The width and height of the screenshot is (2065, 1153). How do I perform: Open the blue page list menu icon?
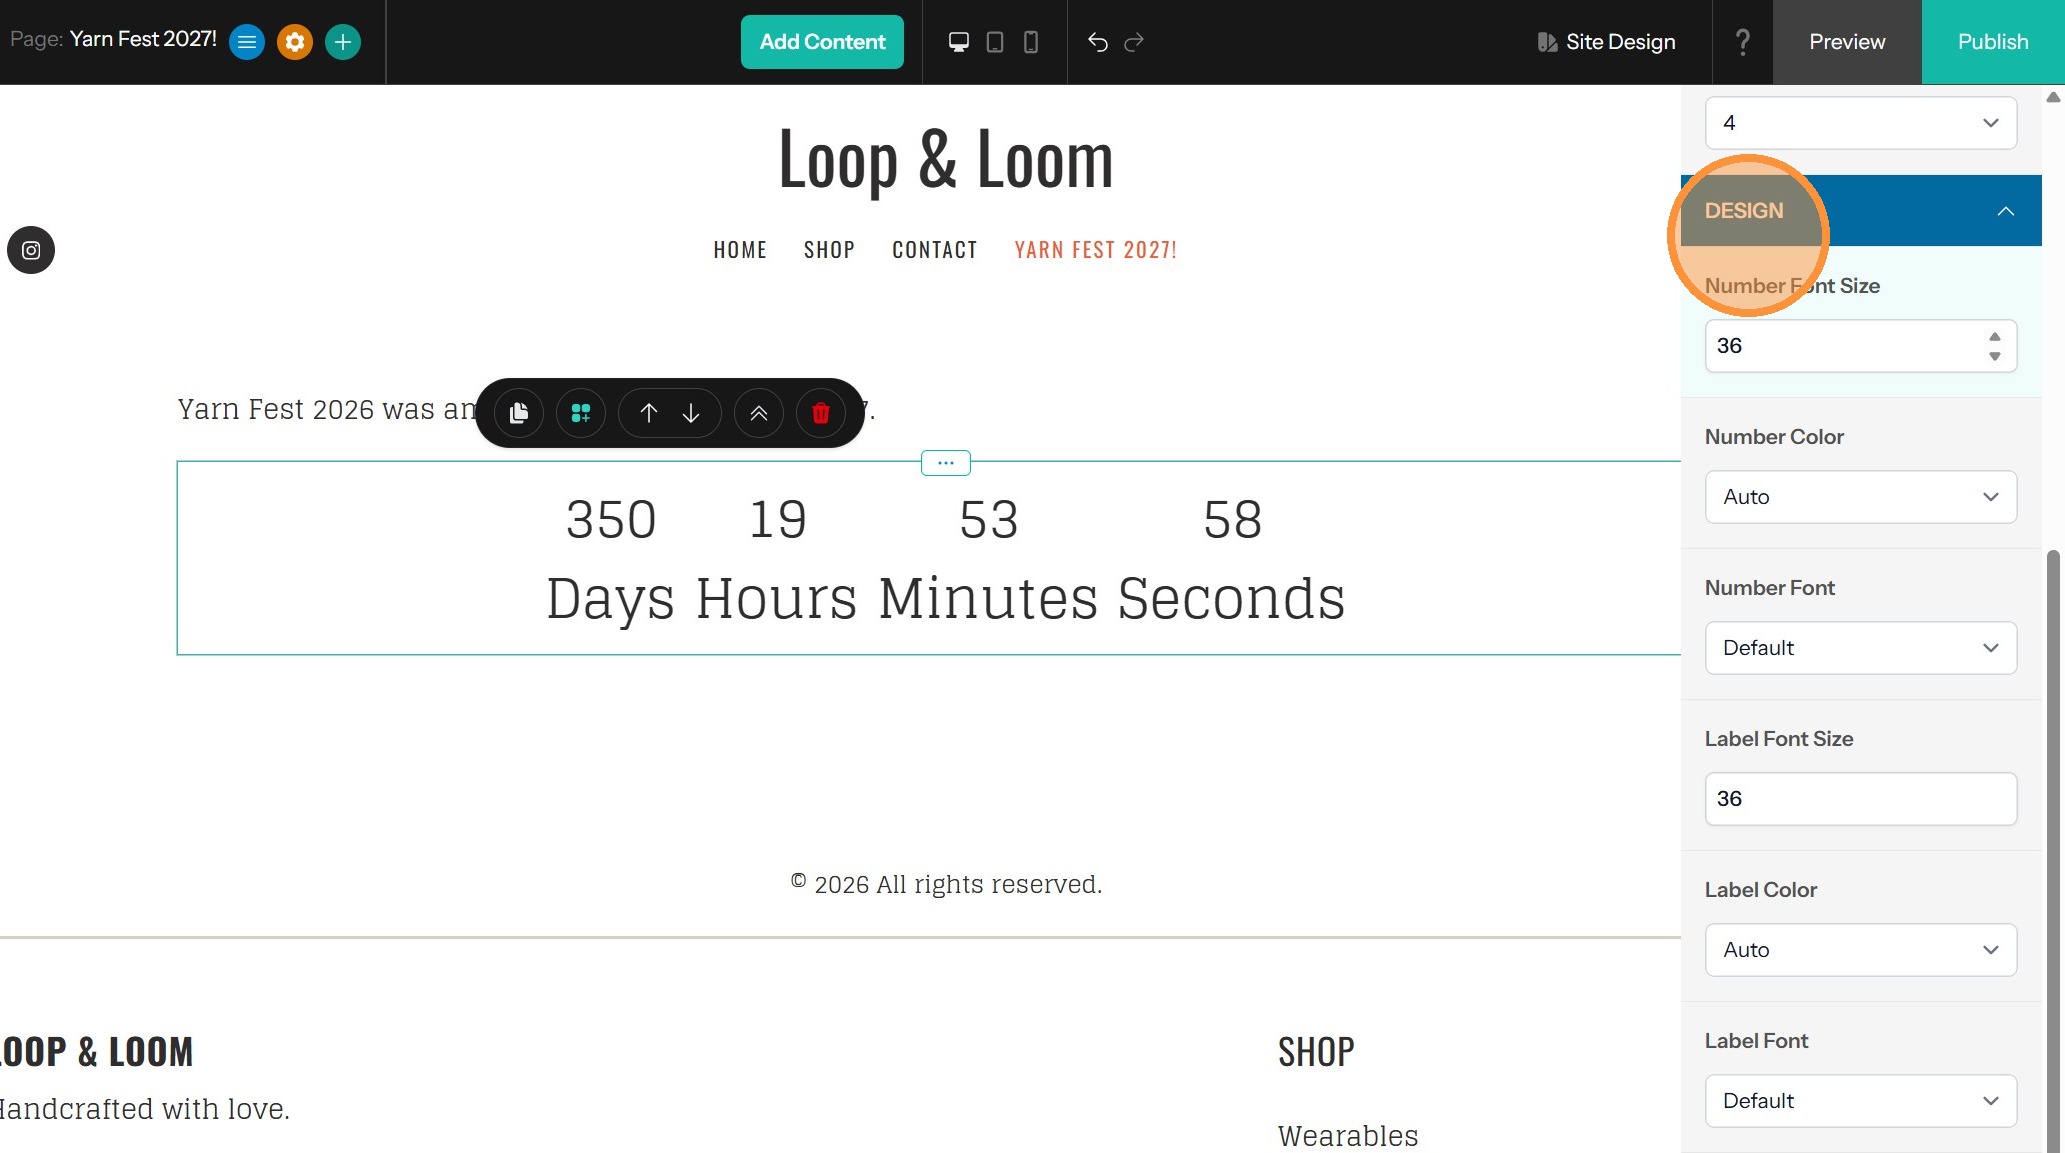point(247,42)
